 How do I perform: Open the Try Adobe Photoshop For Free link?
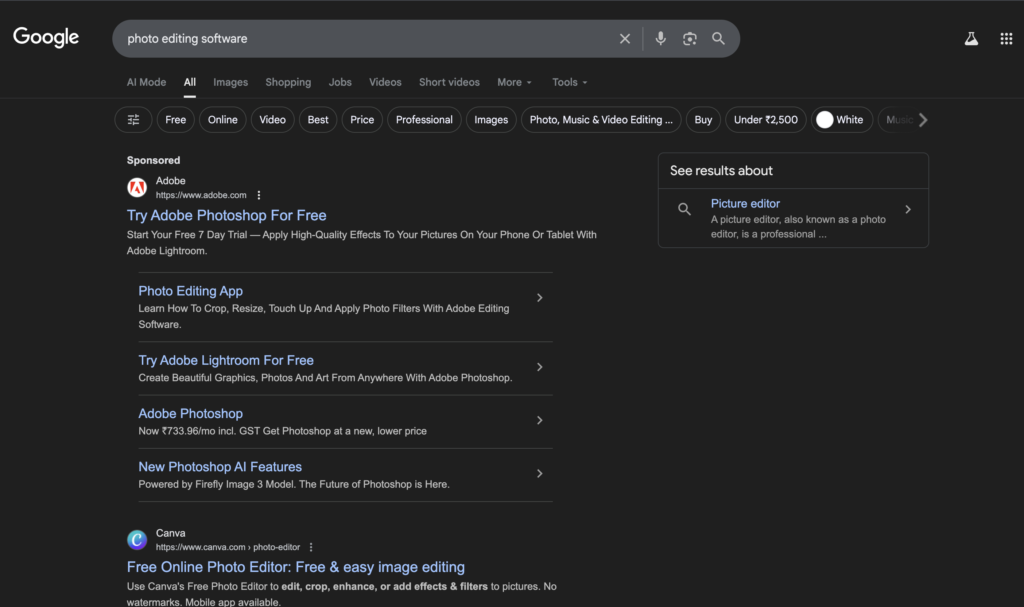tap(226, 215)
